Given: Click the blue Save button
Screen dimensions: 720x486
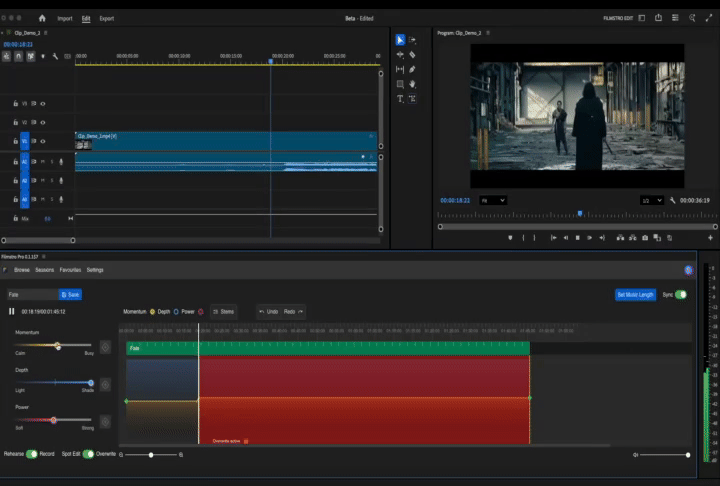Looking at the screenshot, I should 70,295.
